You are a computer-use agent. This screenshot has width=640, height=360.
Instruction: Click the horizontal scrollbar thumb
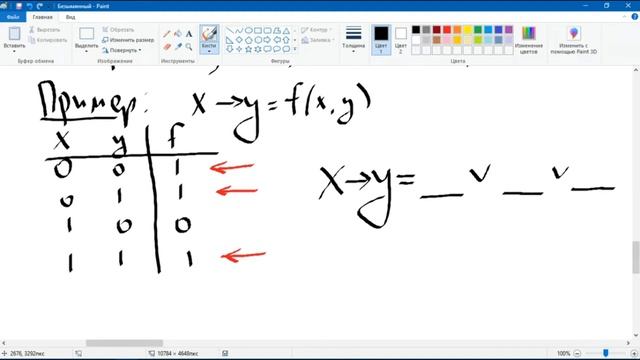pos(124,343)
